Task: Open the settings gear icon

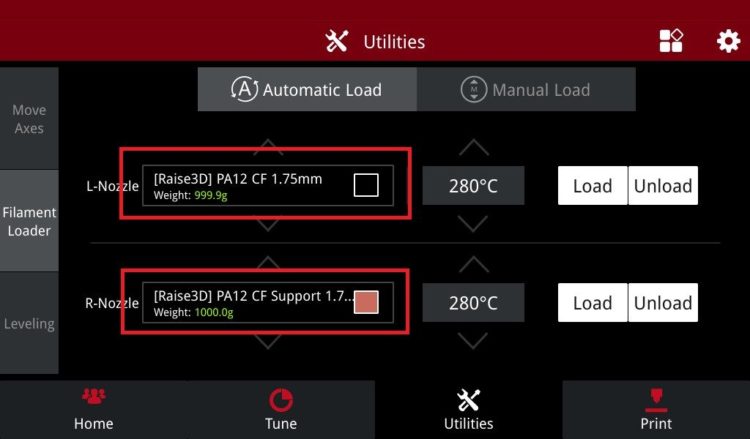Action: coord(728,41)
